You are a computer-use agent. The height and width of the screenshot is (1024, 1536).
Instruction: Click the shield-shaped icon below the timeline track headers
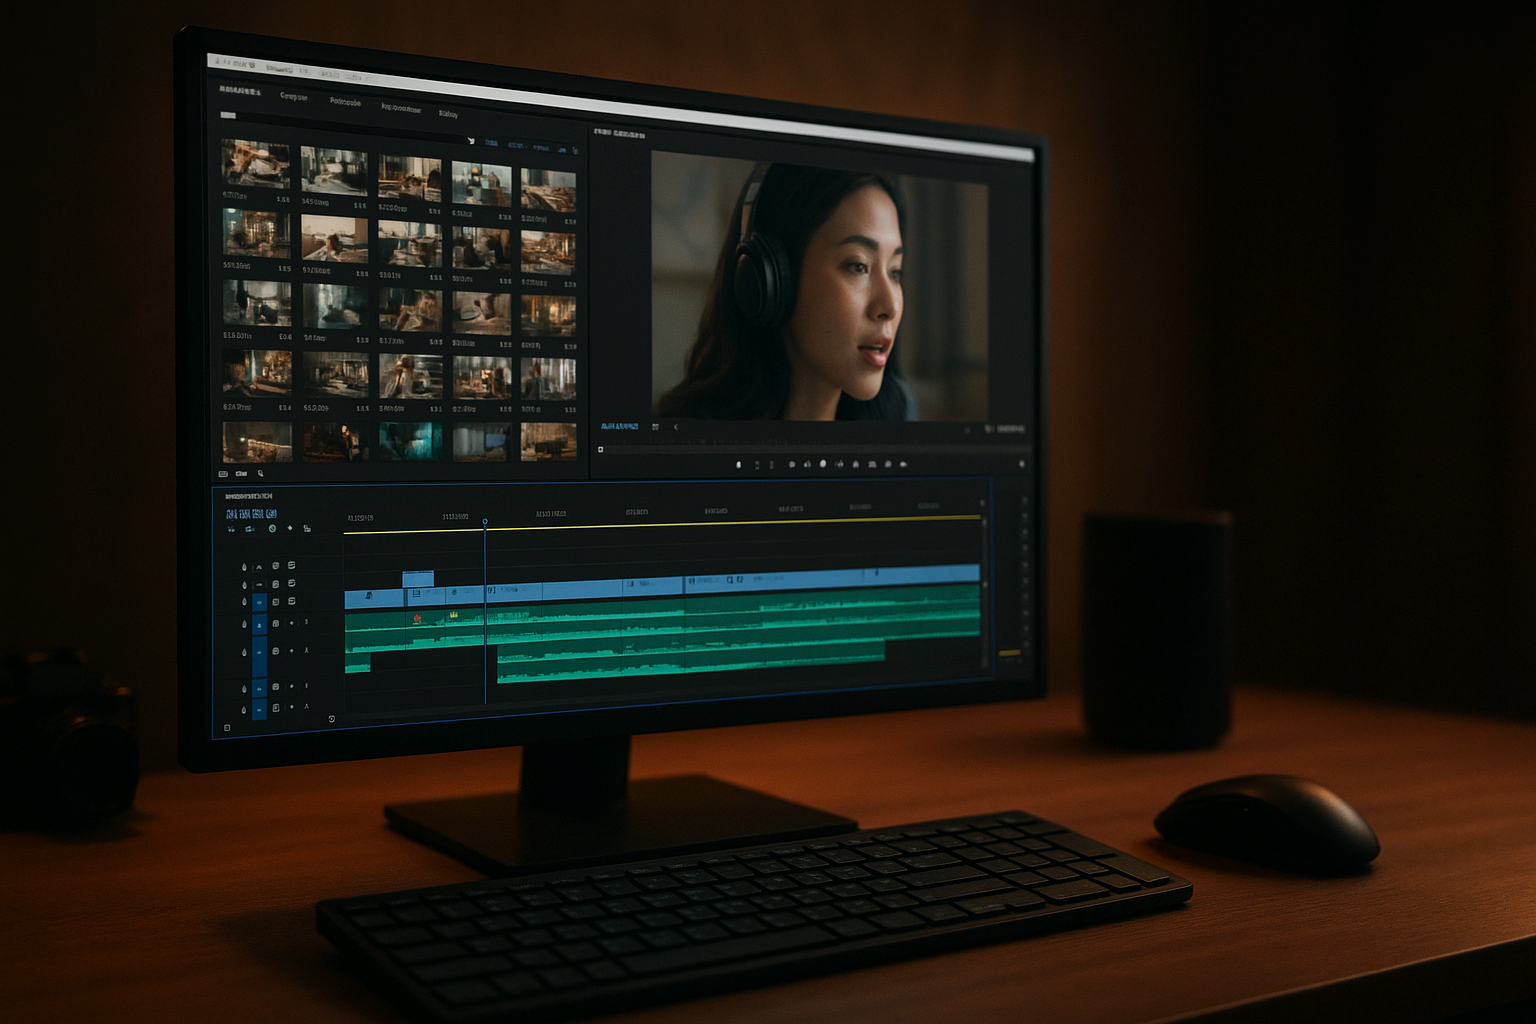point(332,719)
